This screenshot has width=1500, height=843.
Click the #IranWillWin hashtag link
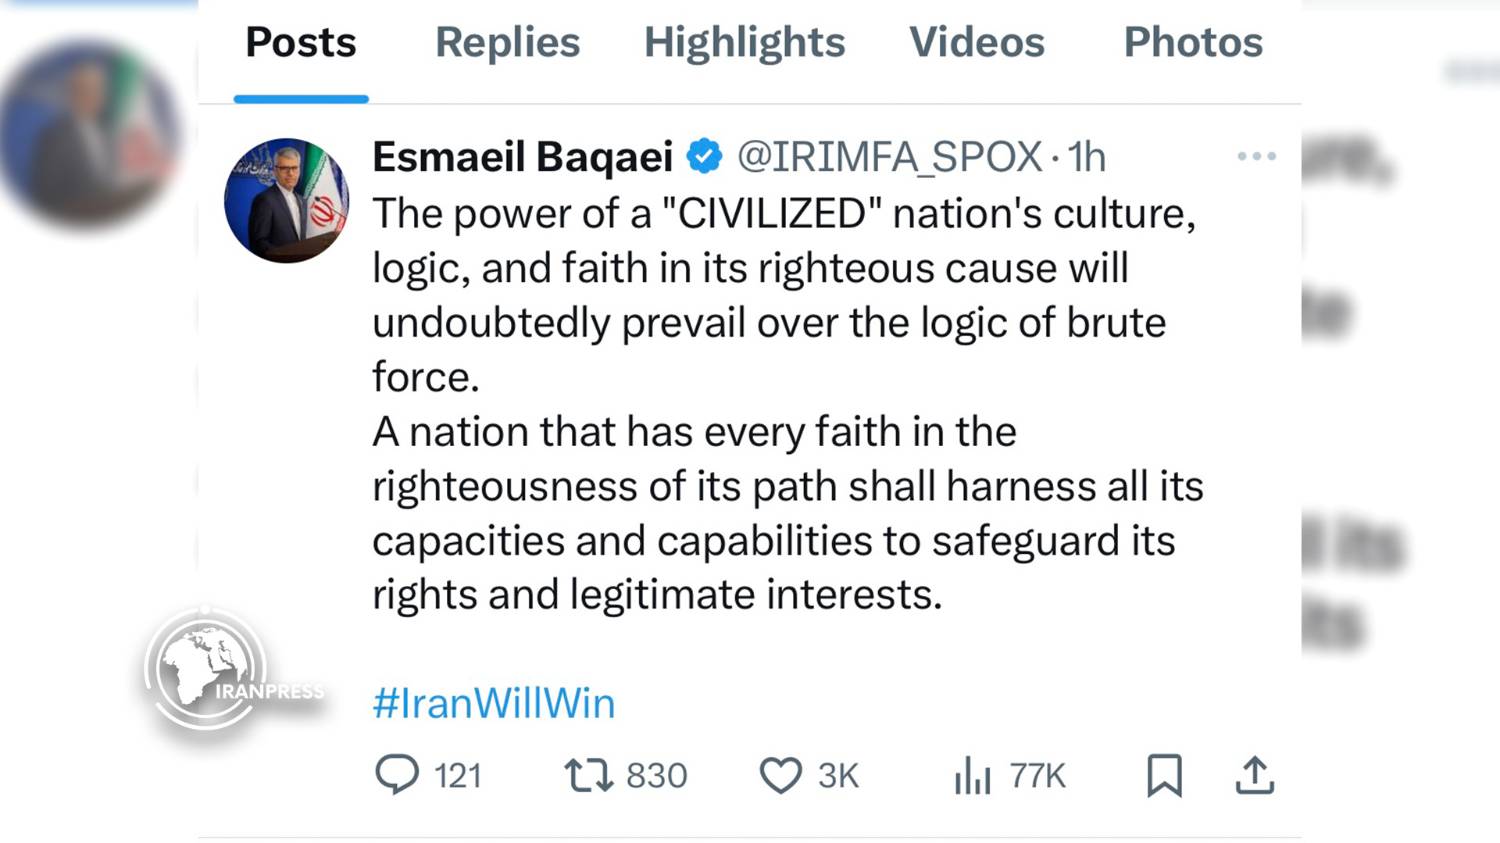494,703
